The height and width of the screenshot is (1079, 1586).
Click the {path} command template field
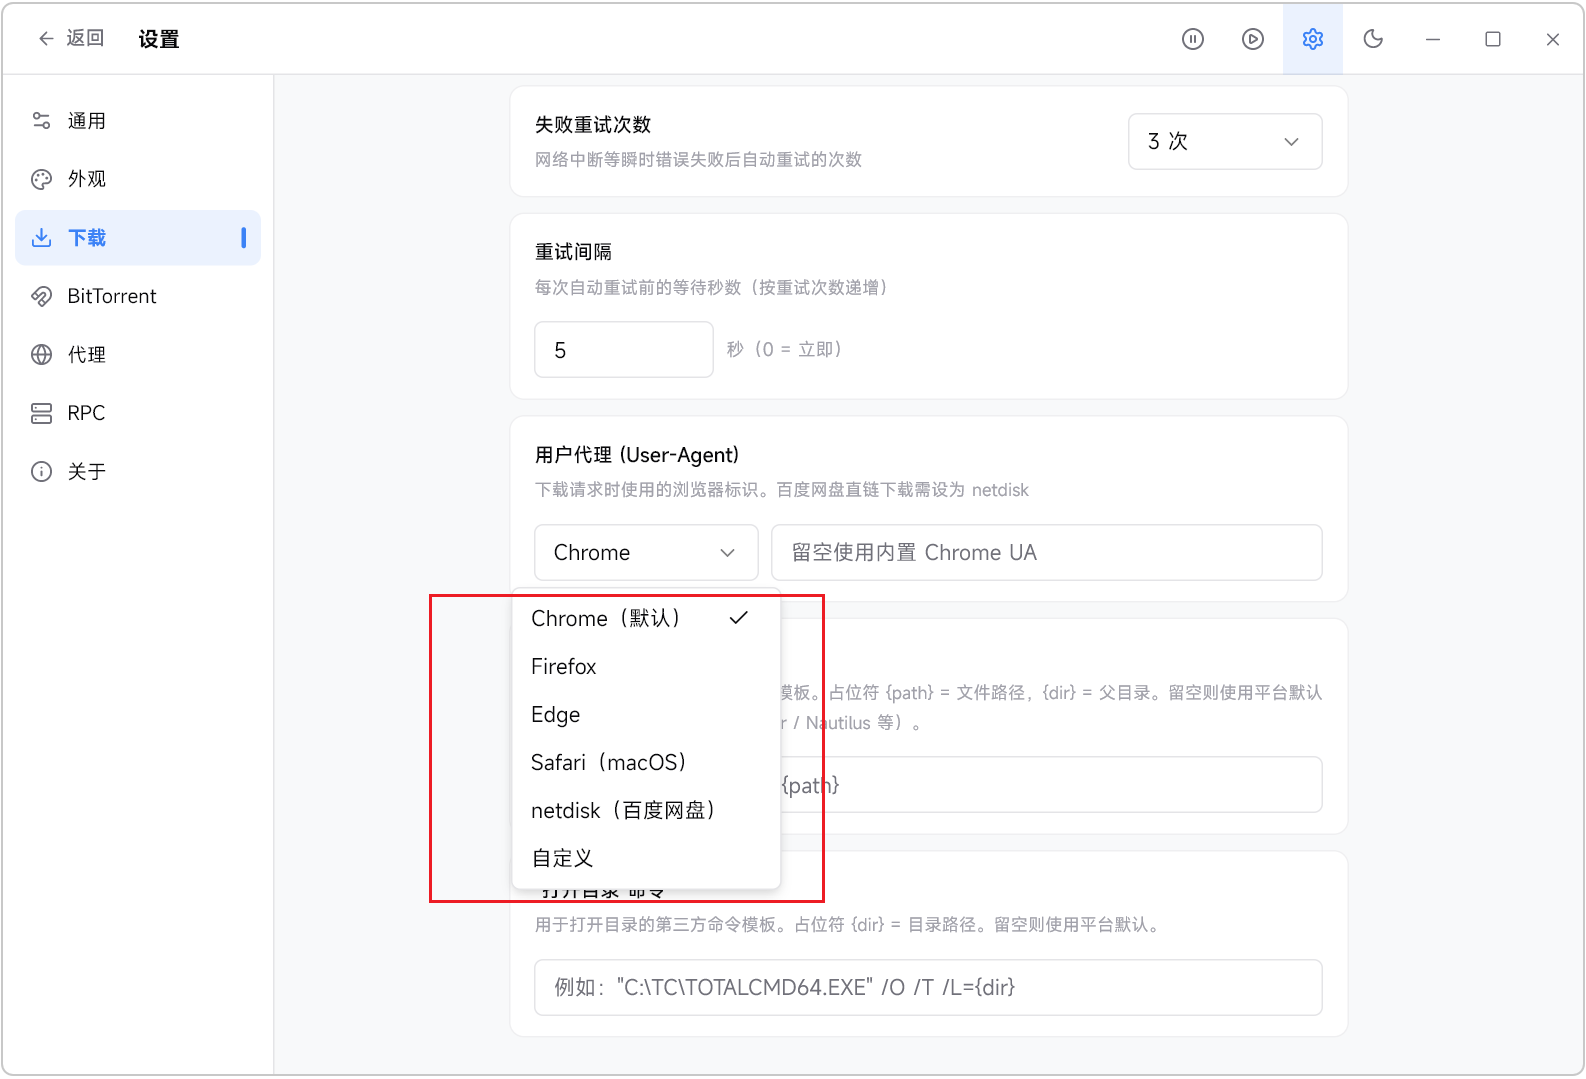pyautogui.click(x=1051, y=785)
